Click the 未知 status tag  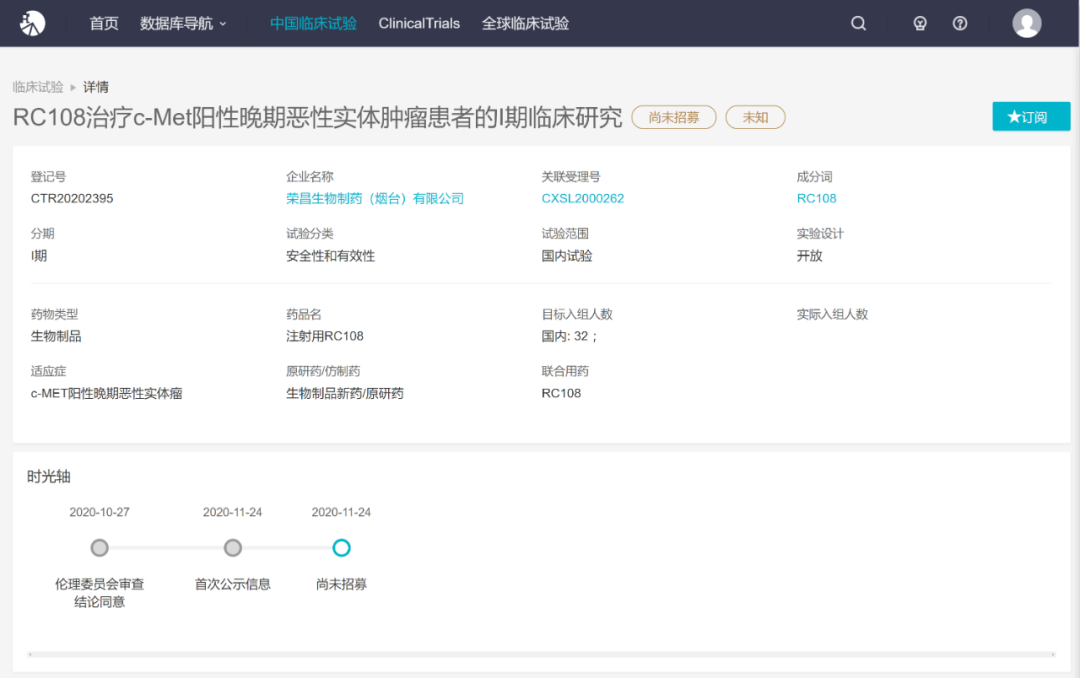[x=755, y=117]
